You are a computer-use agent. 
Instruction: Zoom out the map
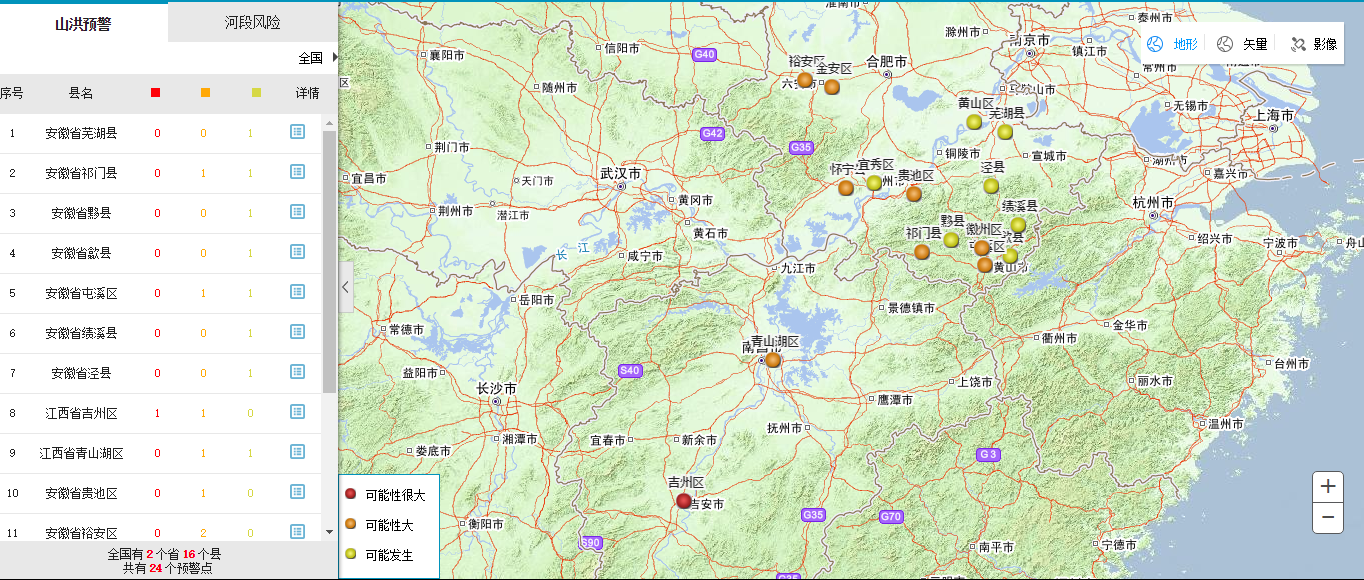(x=1328, y=517)
